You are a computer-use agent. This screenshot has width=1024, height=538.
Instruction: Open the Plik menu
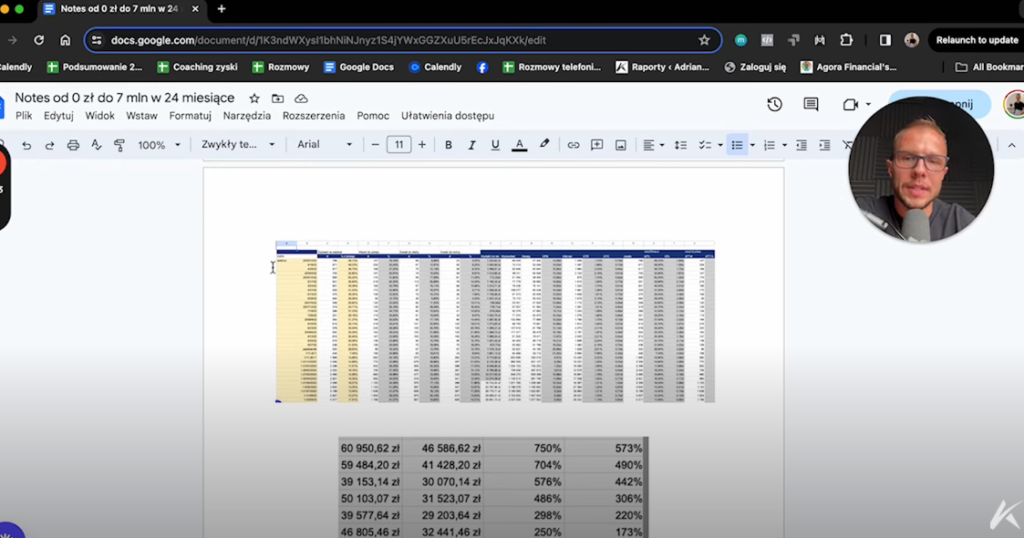24,116
